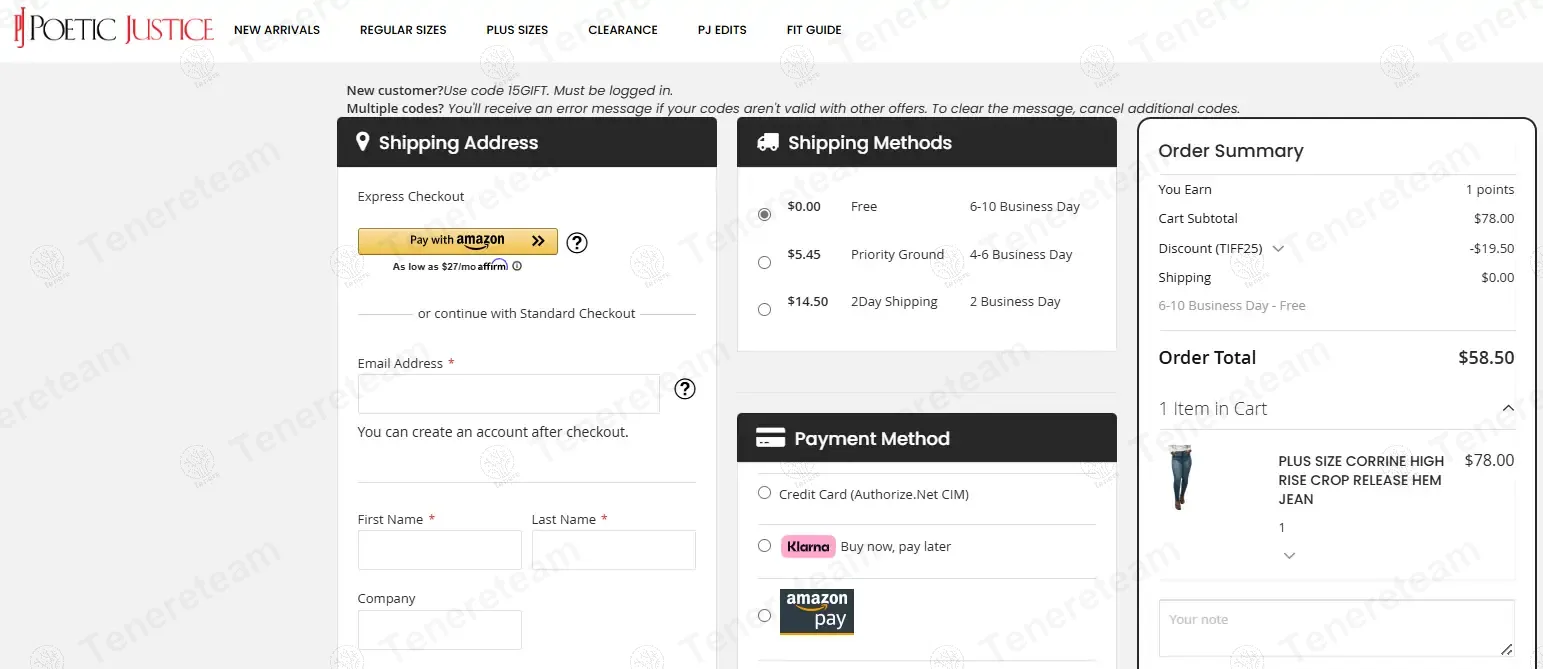Viewport: 1543px width, 669px height.
Task: Click the Amazon Pay logo
Action: 817,612
